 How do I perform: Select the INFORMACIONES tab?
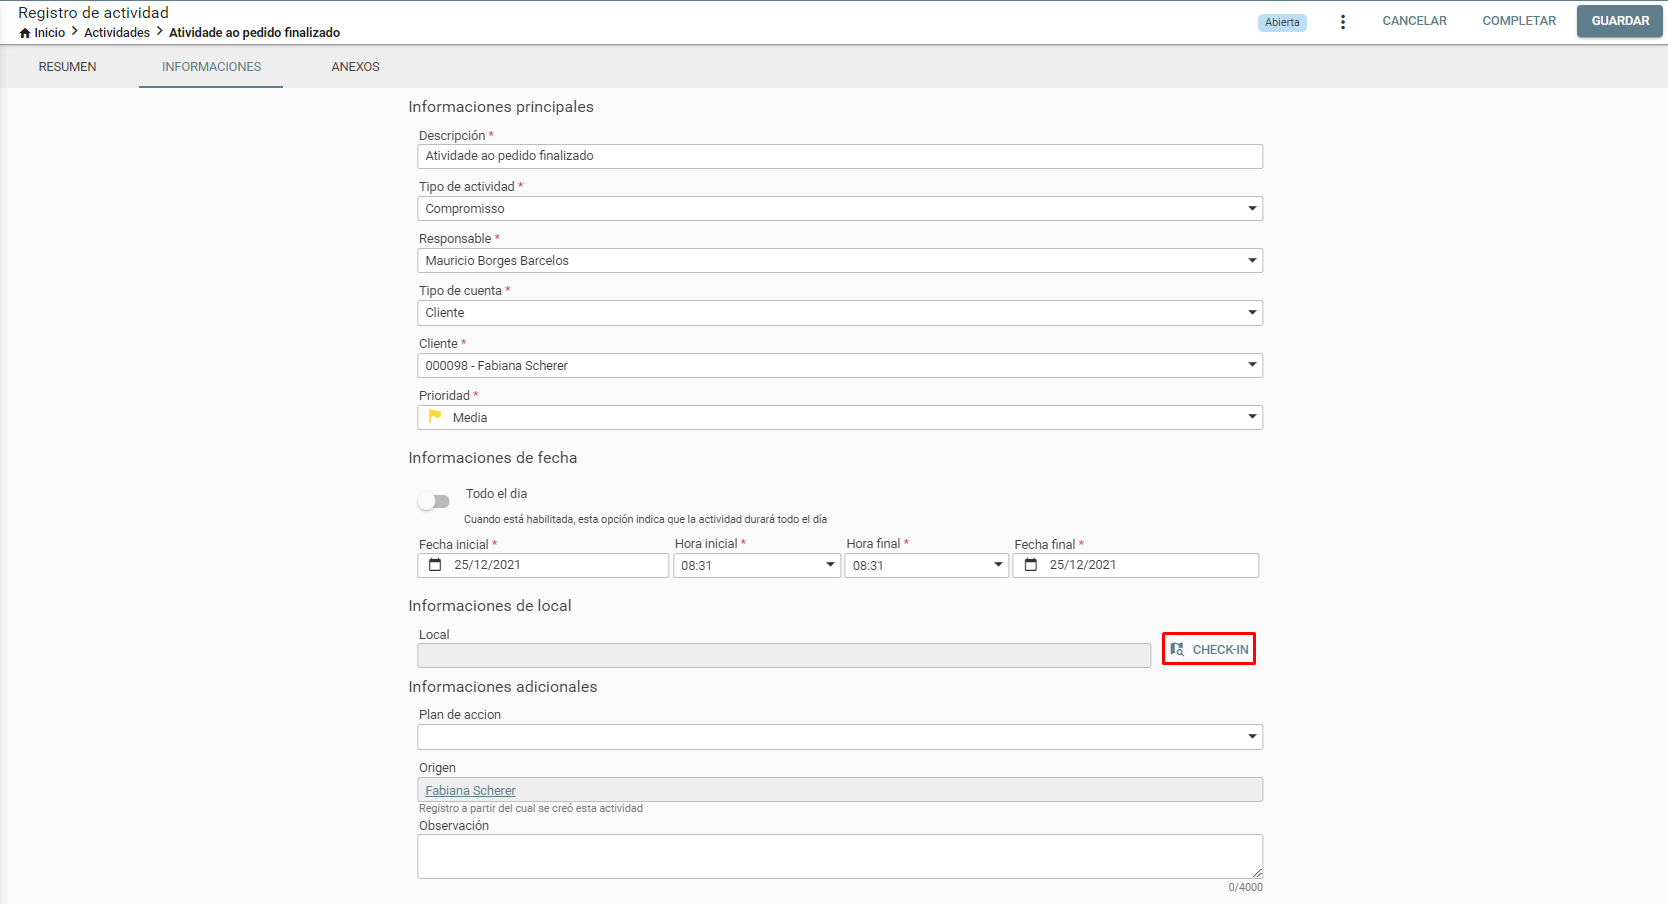(211, 67)
